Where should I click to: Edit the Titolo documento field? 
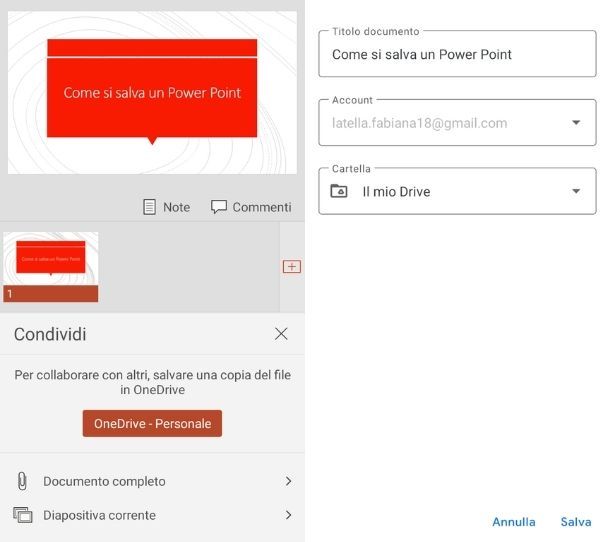click(457, 54)
